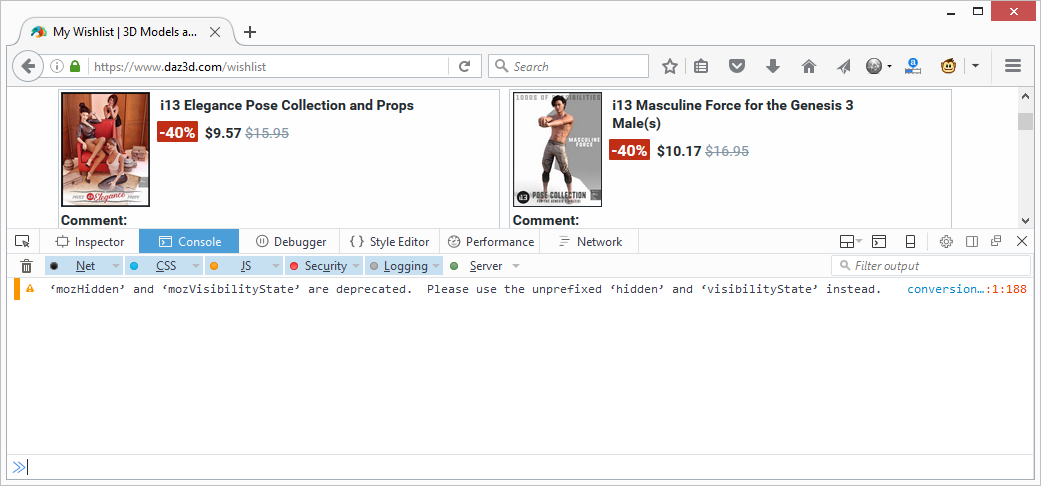Switch to the Network tab
Screen dimensions: 1041x486
click(x=590, y=242)
